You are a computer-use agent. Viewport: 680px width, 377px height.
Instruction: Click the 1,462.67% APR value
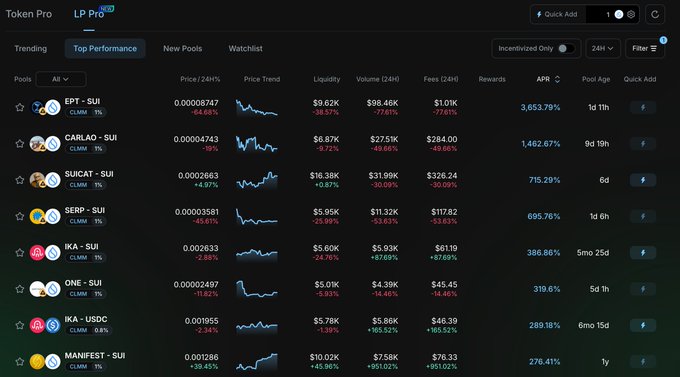(540, 144)
